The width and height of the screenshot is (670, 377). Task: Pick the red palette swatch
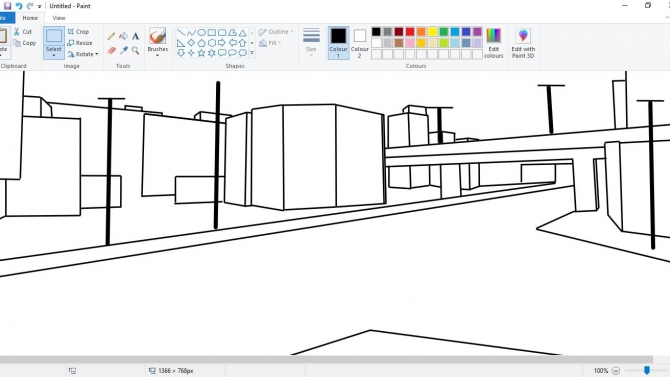pos(410,32)
